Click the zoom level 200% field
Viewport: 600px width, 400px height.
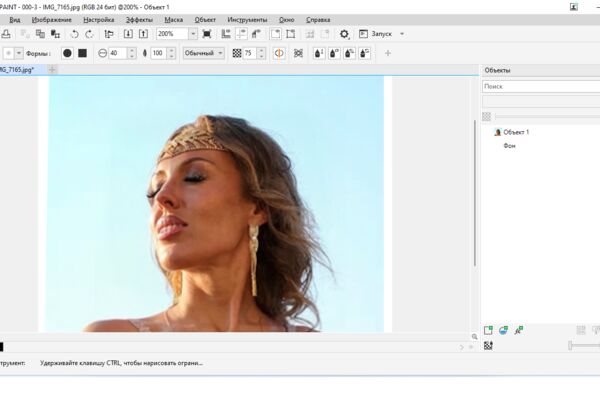click(172, 34)
